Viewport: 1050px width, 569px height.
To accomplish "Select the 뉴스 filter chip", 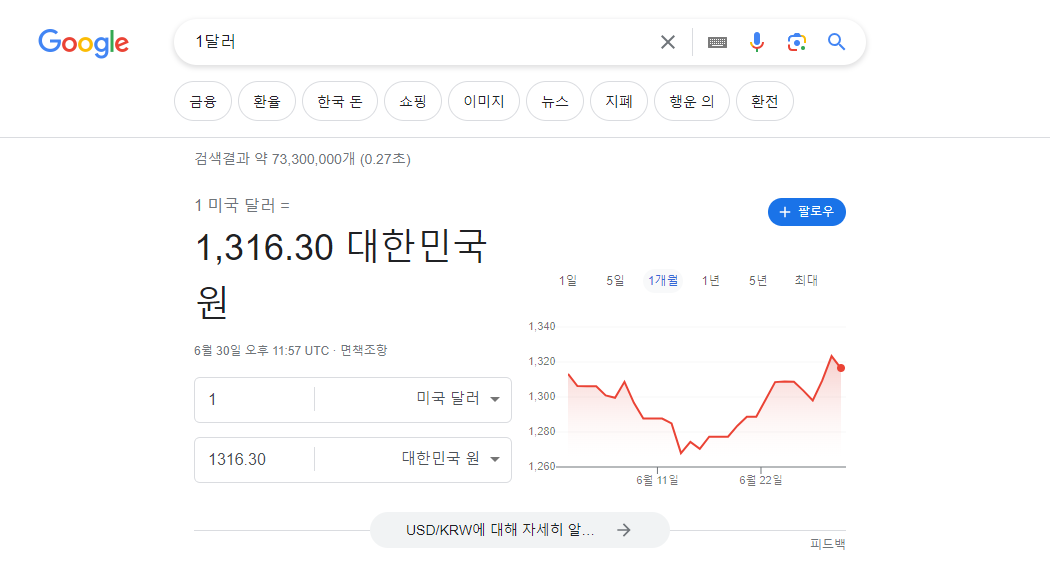I will tap(554, 101).
